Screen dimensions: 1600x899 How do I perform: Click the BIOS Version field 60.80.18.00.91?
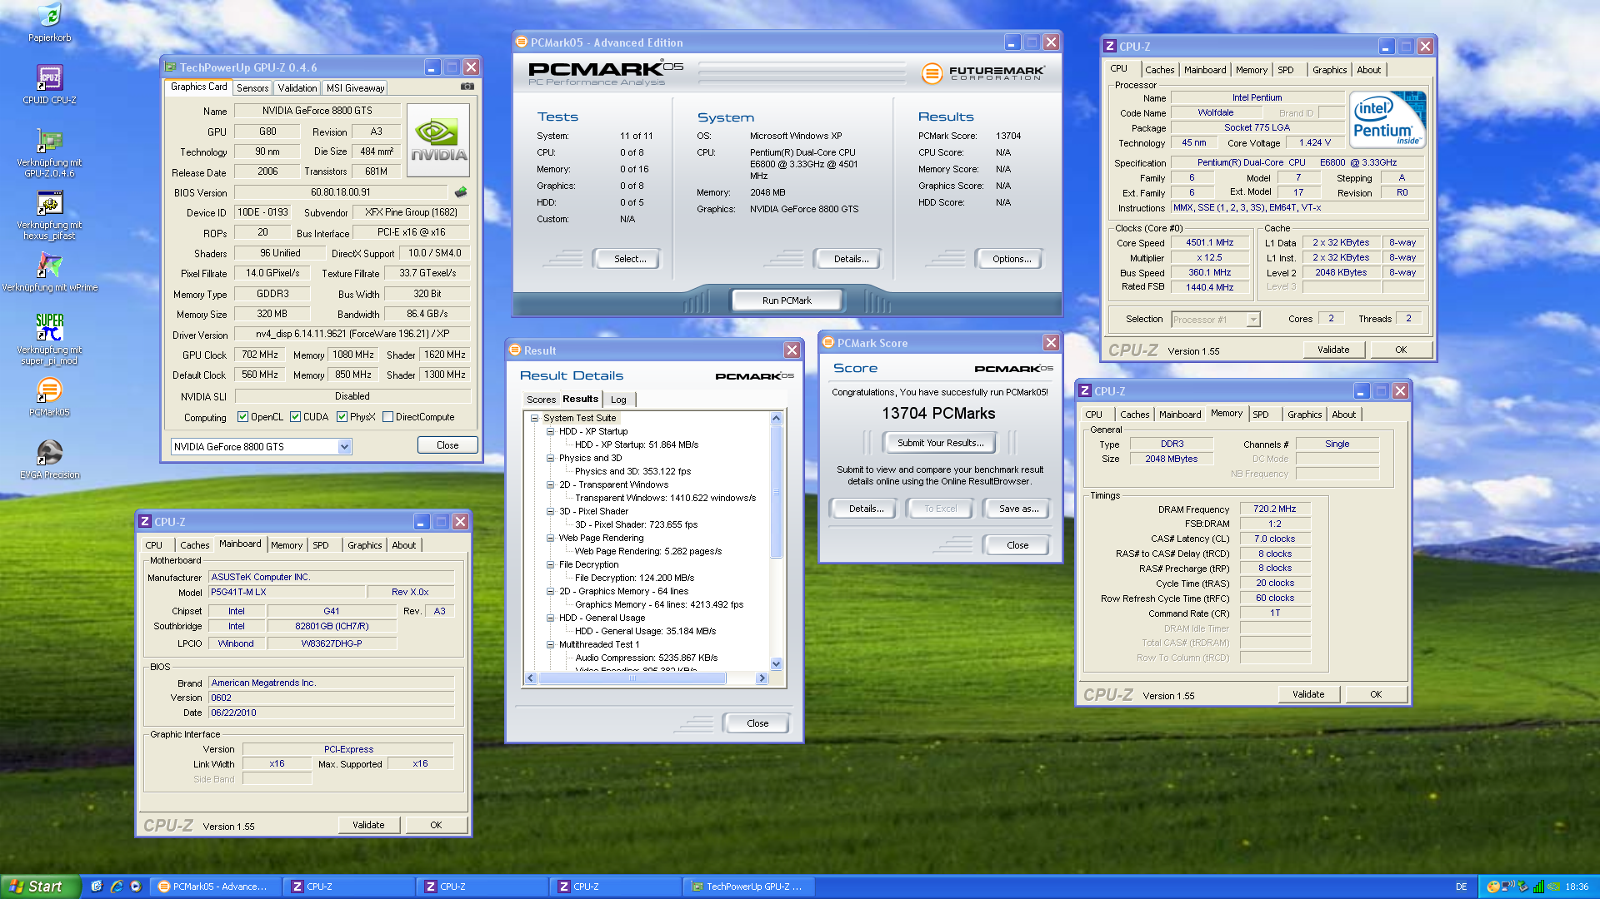coord(341,192)
